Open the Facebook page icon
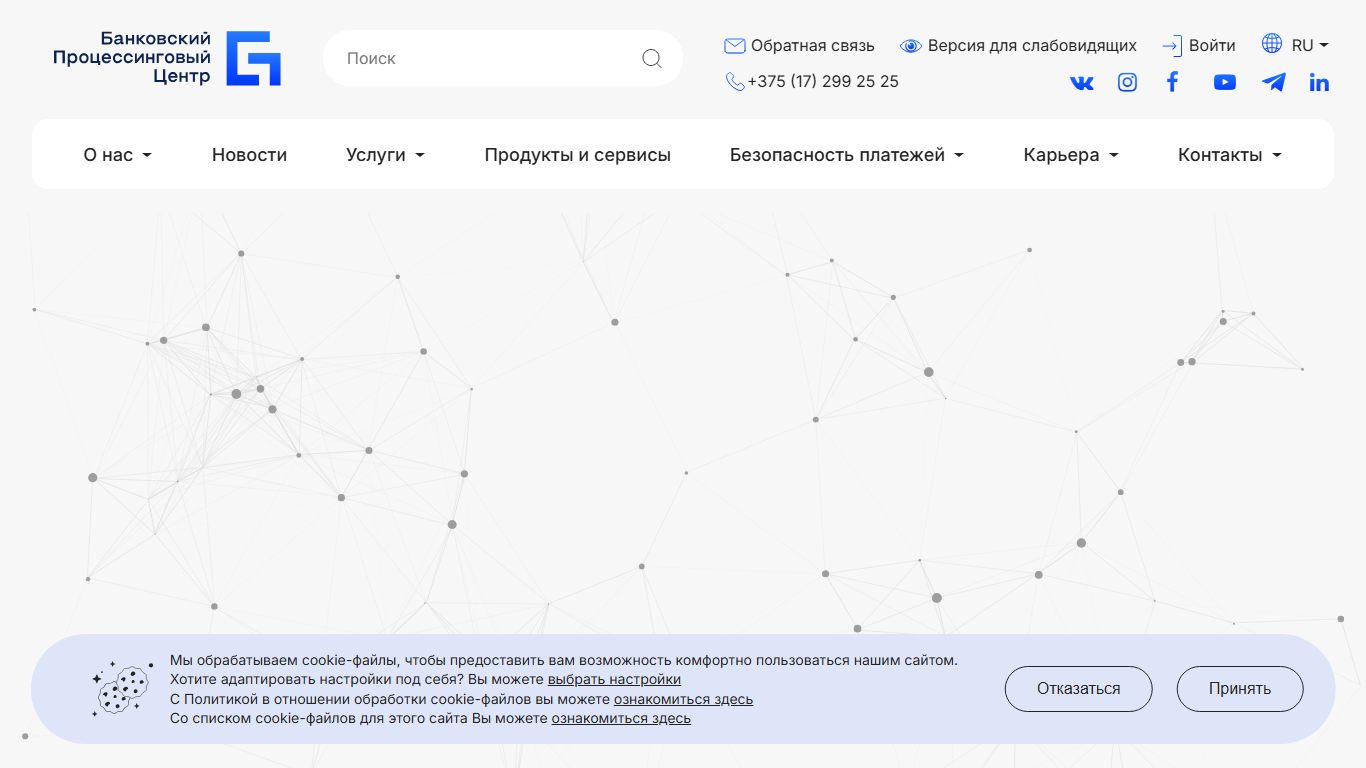 (x=1173, y=82)
